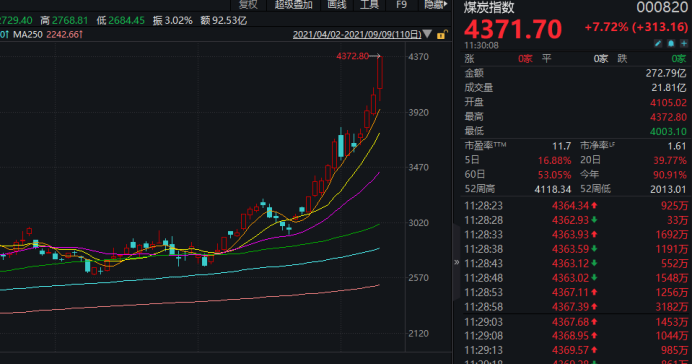The height and width of the screenshot is (364, 693).
Task: Click the 5日 return 16.88%
Action: tap(554, 160)
